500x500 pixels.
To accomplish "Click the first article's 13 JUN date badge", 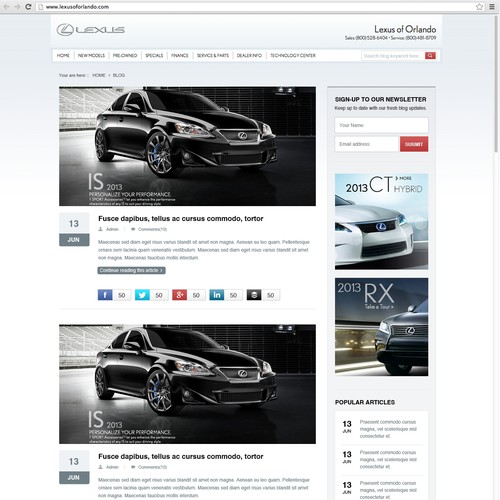I will [x=74, y=229].
